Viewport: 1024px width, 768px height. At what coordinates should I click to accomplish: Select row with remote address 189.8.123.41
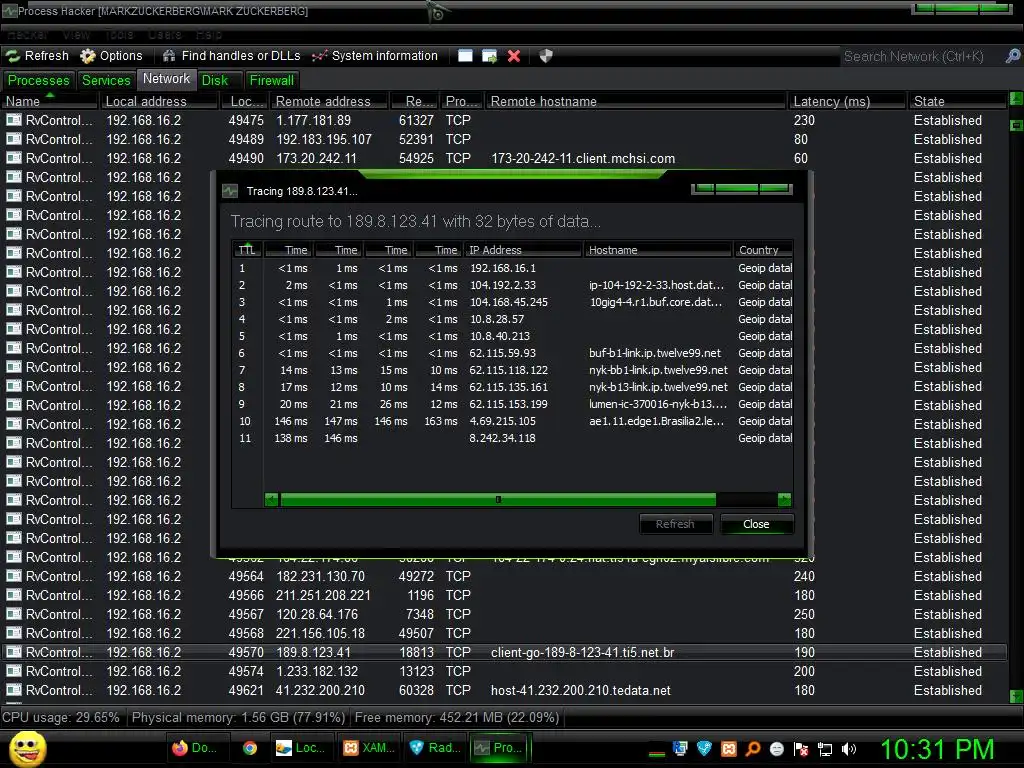click(x=504, y=652)
